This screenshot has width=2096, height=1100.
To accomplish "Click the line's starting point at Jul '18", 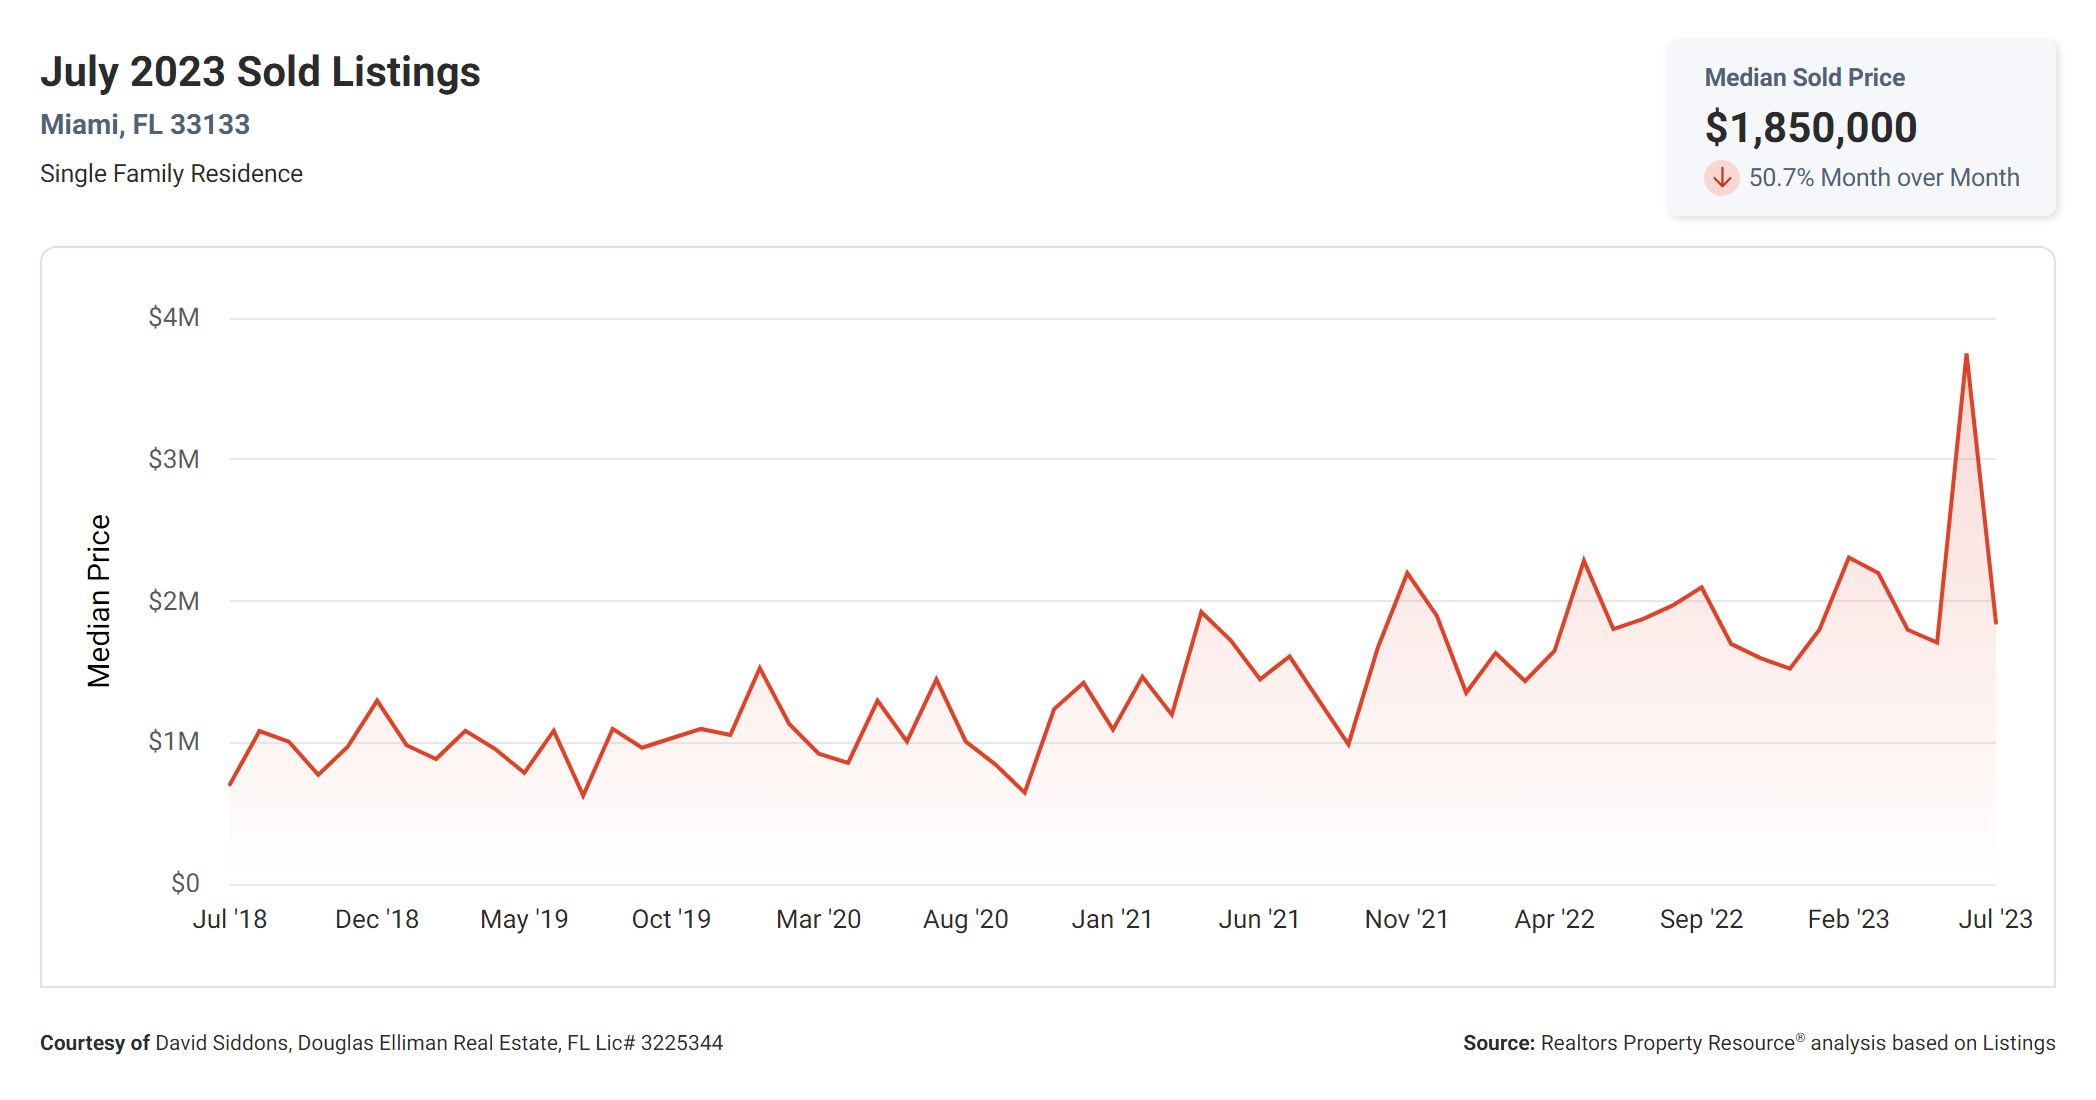I will point(231,784).
